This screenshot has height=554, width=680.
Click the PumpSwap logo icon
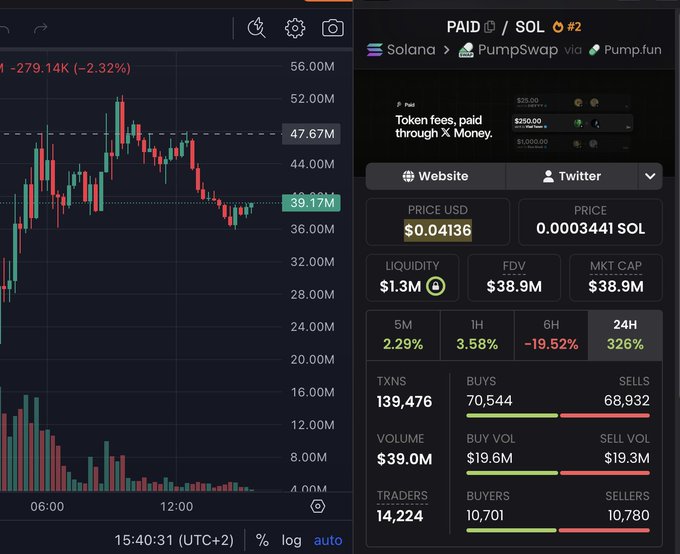tap(466, 50)
